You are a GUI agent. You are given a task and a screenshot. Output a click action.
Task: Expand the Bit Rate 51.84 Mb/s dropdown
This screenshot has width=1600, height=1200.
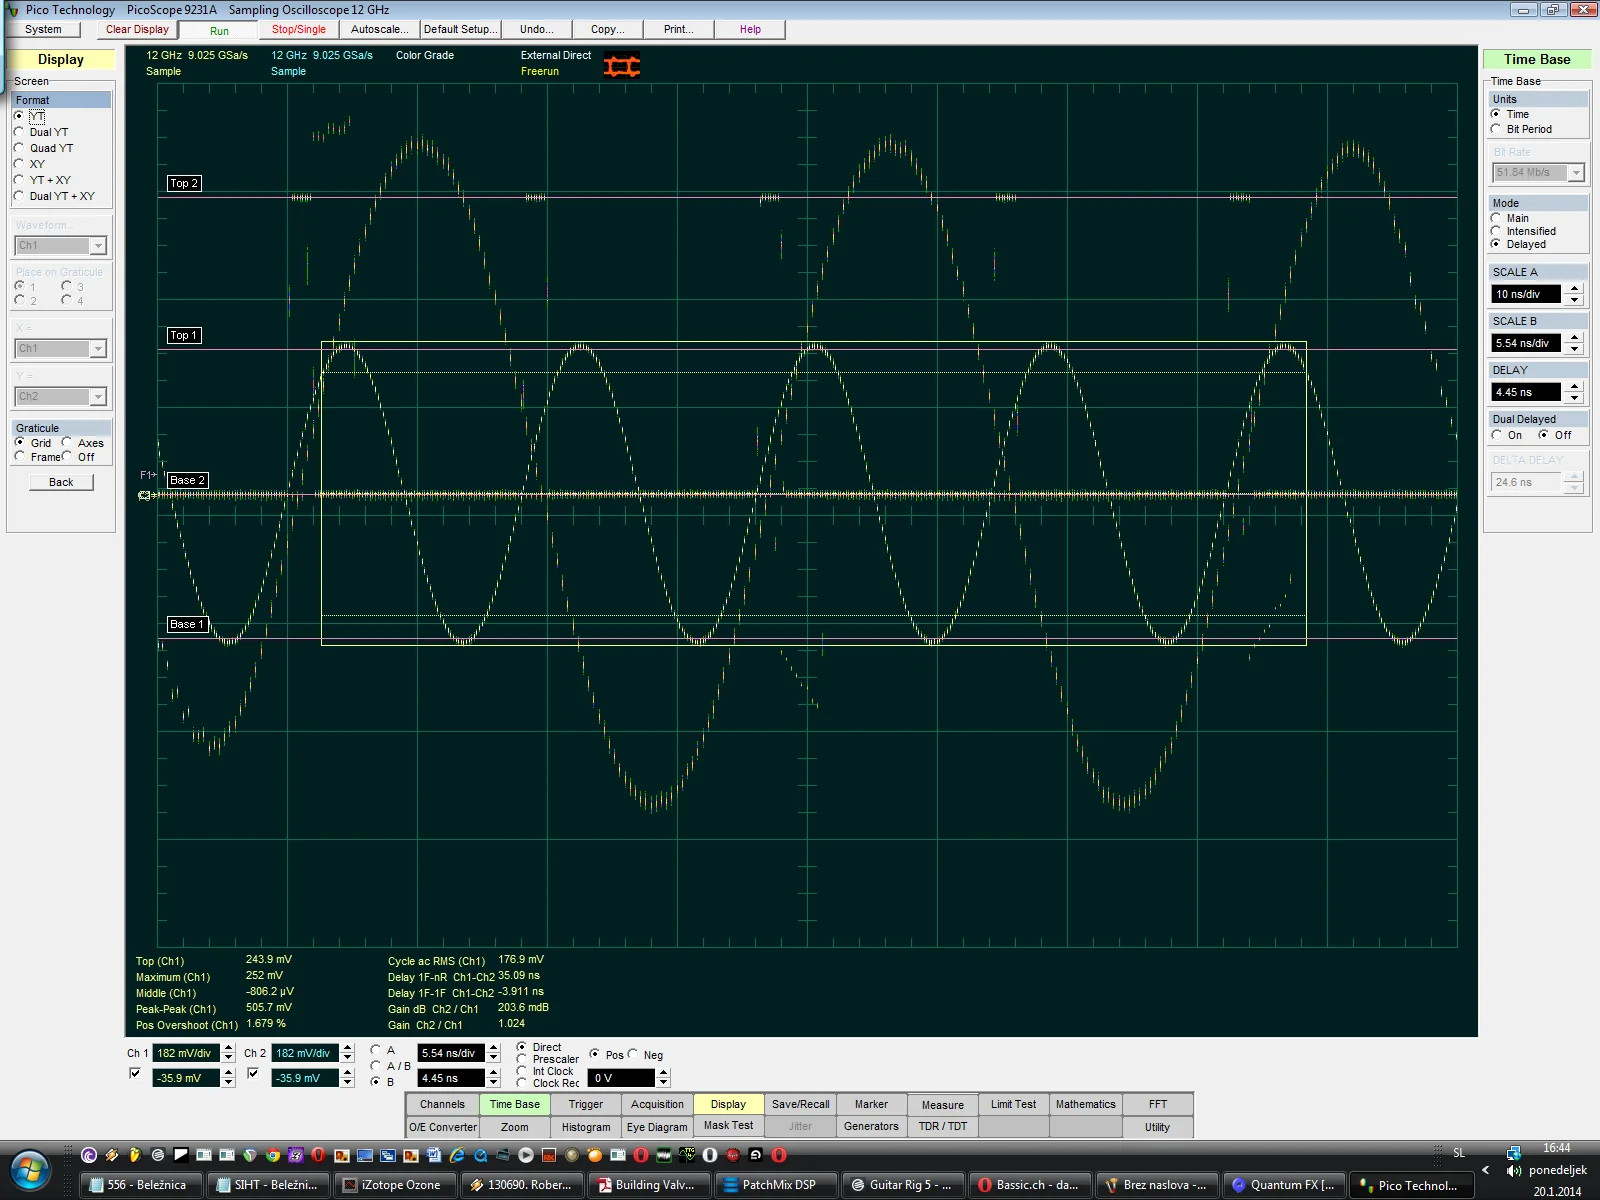pyautogui.click(x=1576, y=173)
